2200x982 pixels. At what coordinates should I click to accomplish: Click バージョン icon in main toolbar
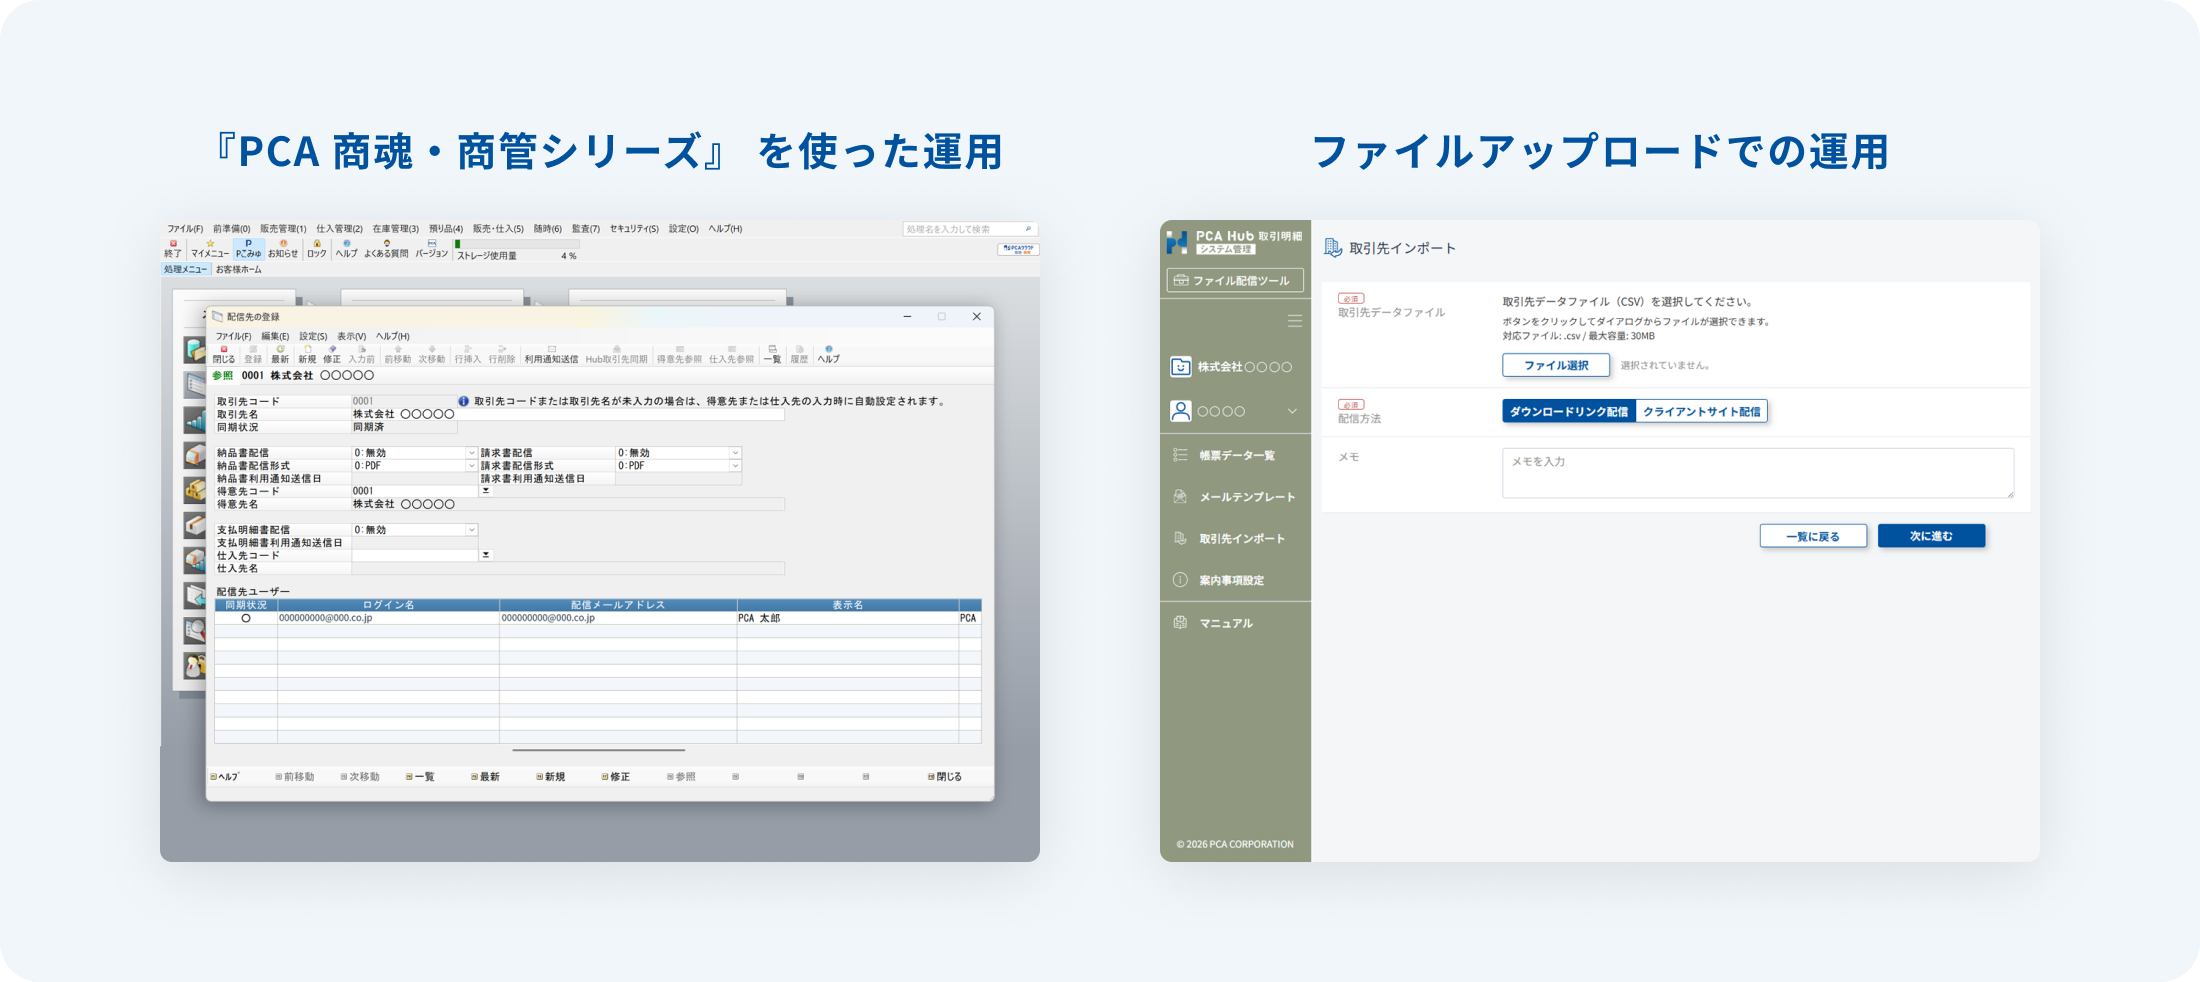[432, 248]
